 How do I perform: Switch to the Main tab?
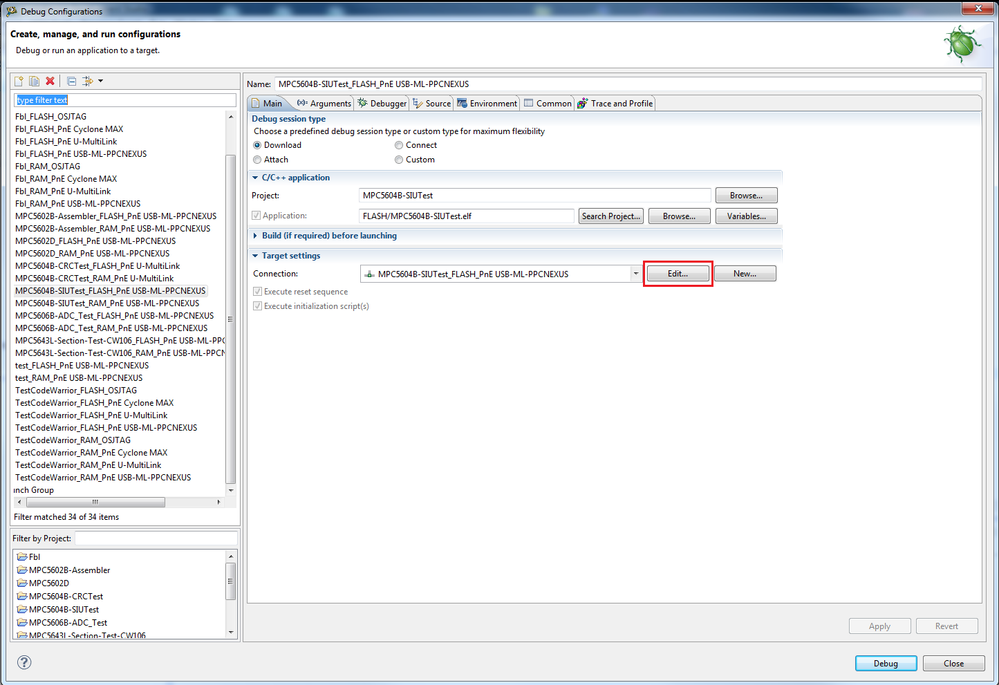(267, 103)
